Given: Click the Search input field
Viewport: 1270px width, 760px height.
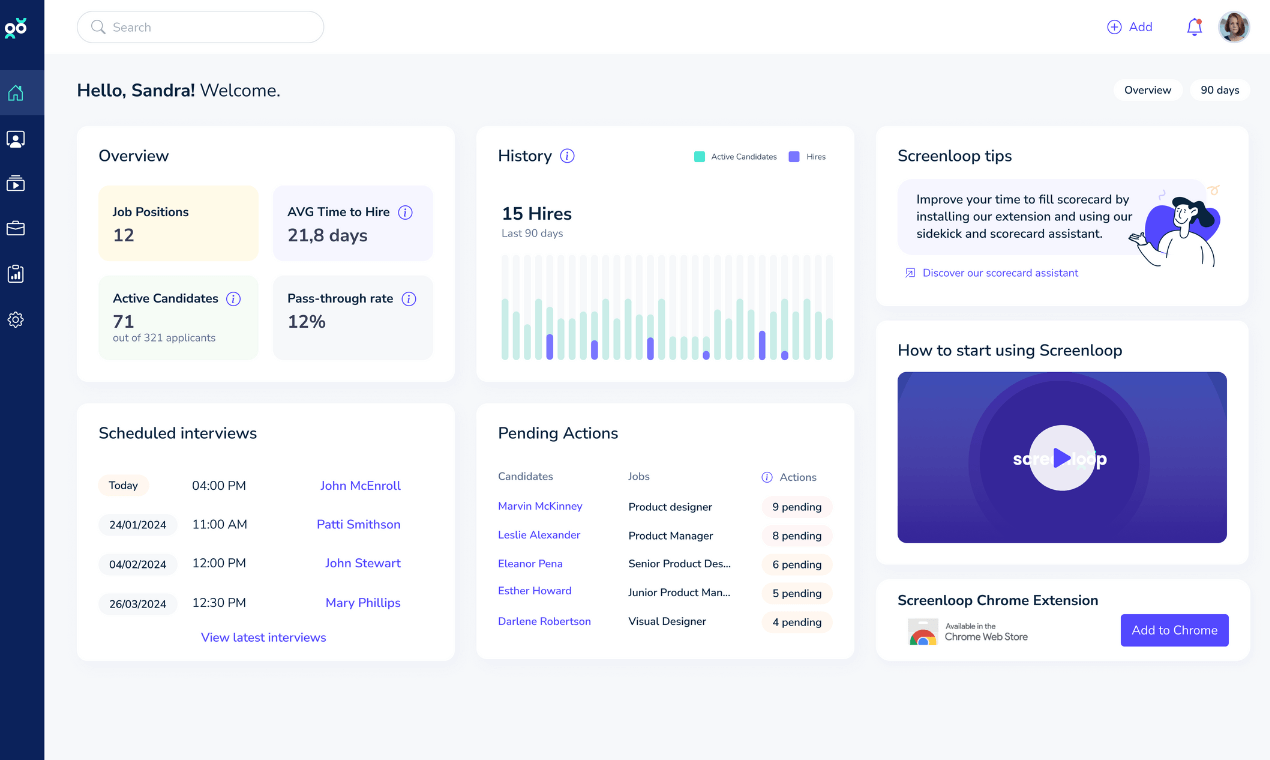Looking at the screenshot, I should [200, 27].
